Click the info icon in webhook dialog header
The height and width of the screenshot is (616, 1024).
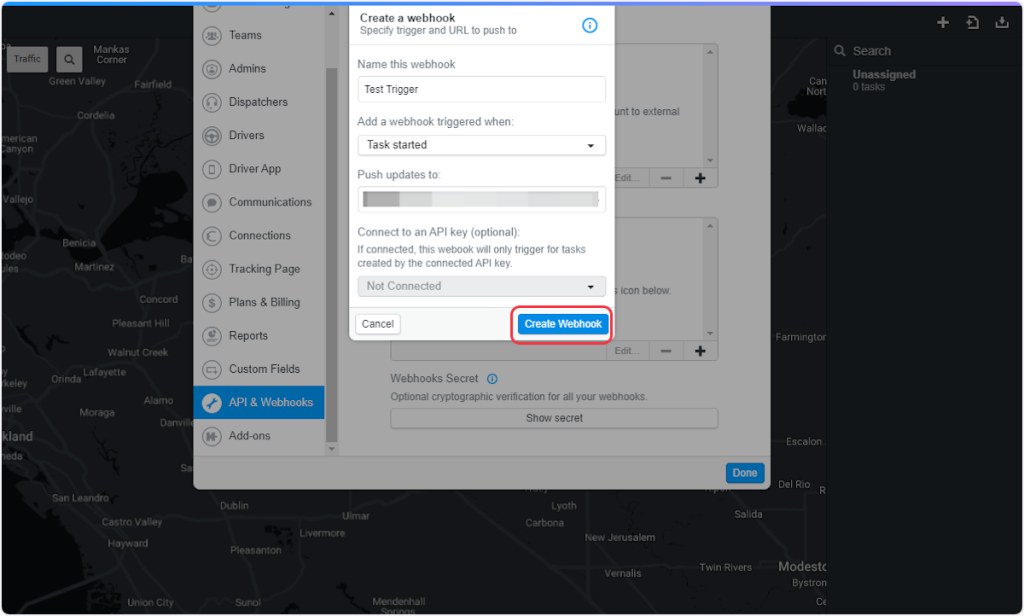click(589, 25)
